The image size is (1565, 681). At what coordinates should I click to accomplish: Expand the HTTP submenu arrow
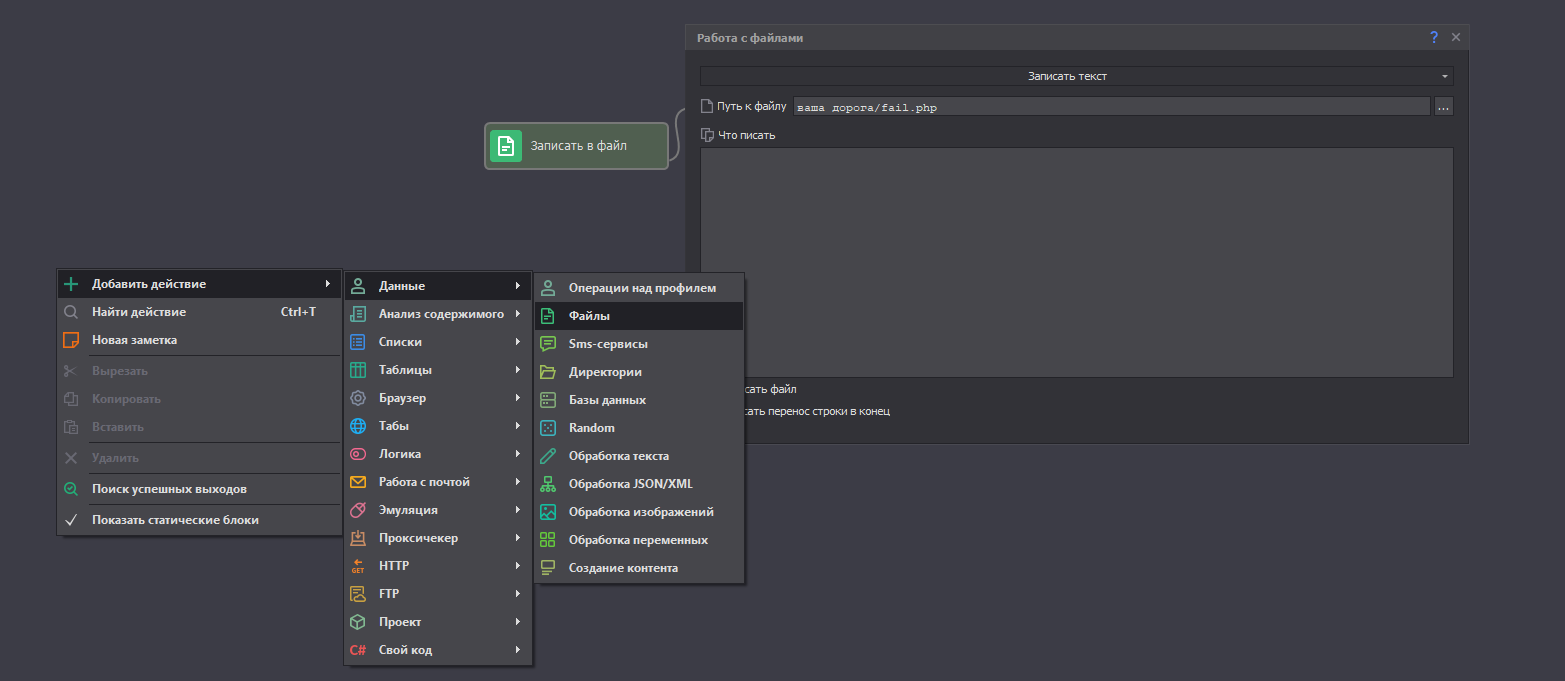[517, 566]
